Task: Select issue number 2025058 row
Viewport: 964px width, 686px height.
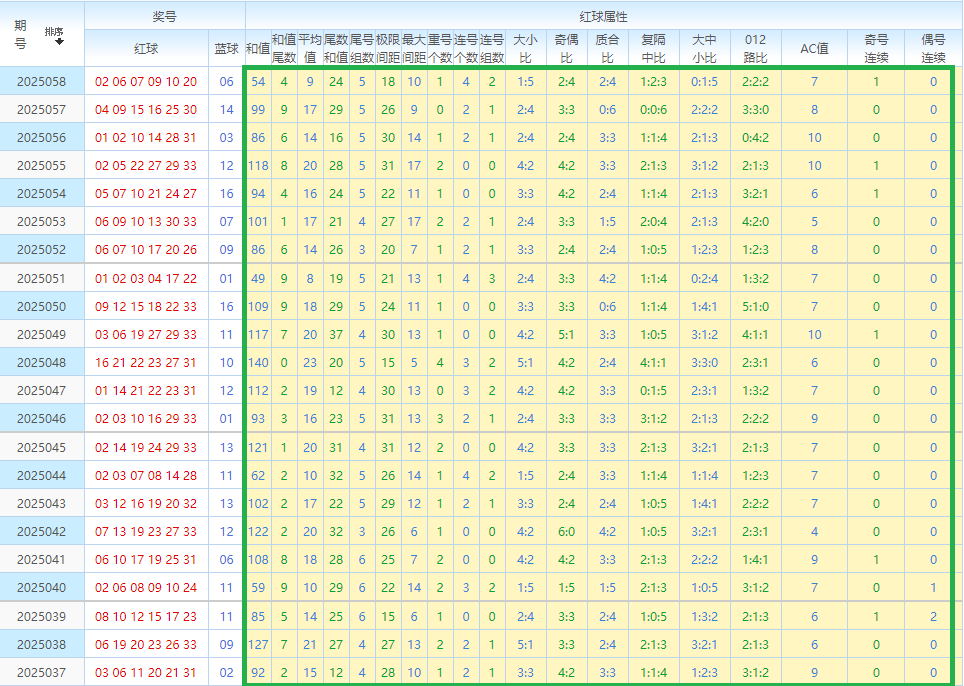Action: point(42,82)
